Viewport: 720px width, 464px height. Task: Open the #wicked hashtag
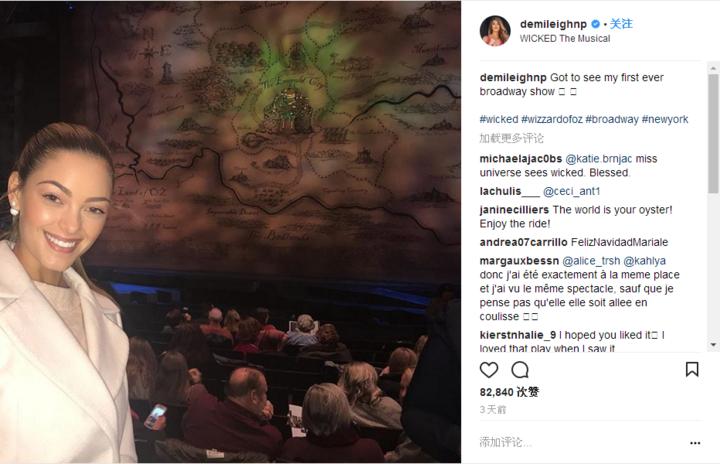[499, 119]
